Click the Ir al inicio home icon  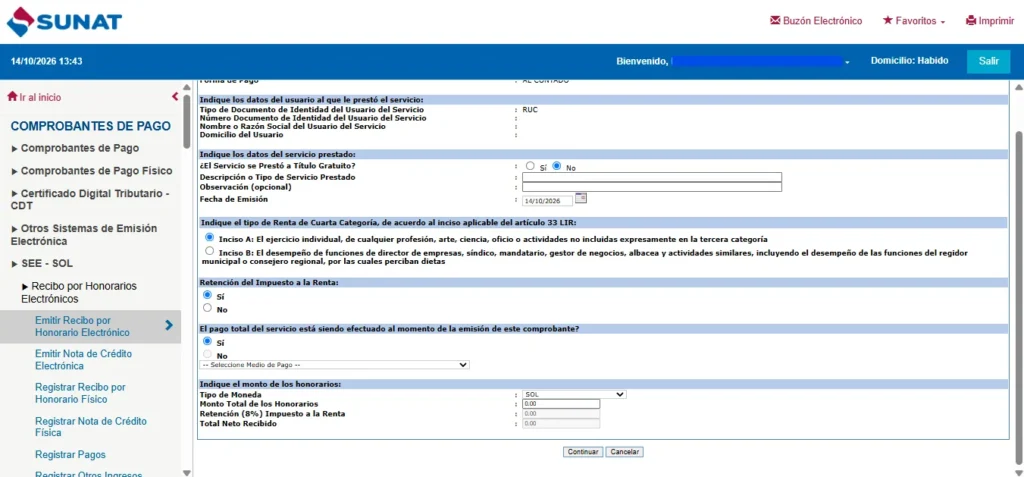pyautogui.click(x=12, y=97)
